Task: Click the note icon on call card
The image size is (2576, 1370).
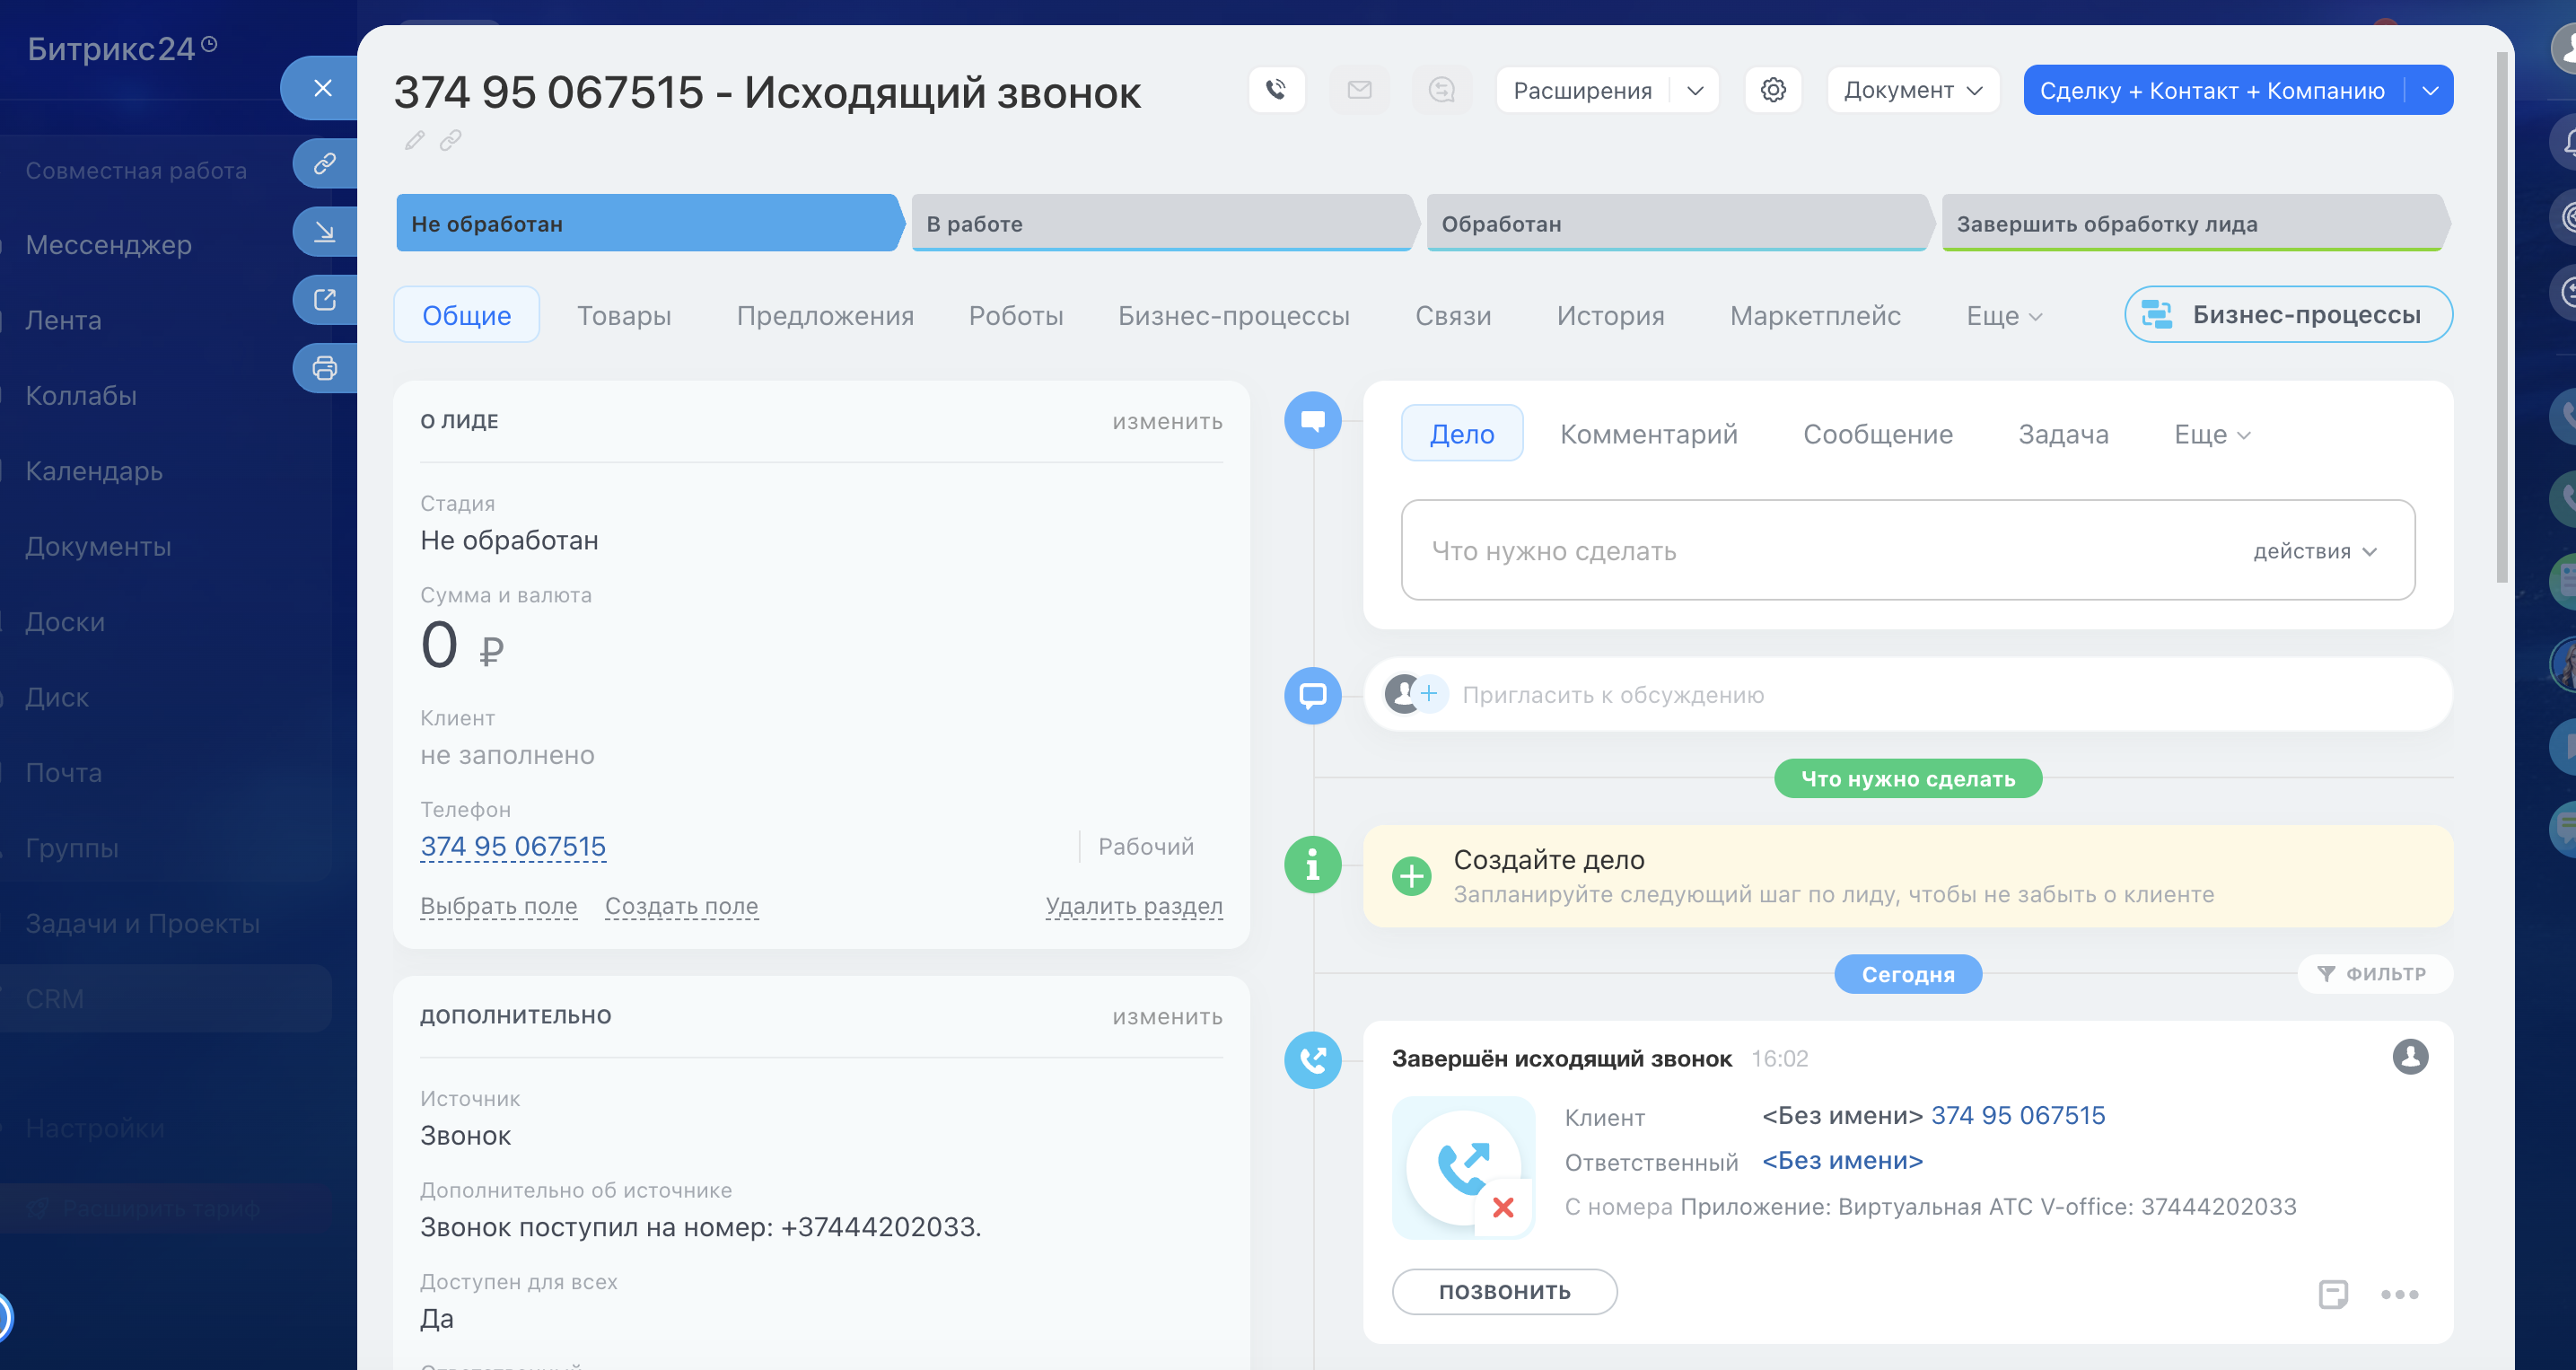Action: pyautogui.click(x=2332, y=1294)
